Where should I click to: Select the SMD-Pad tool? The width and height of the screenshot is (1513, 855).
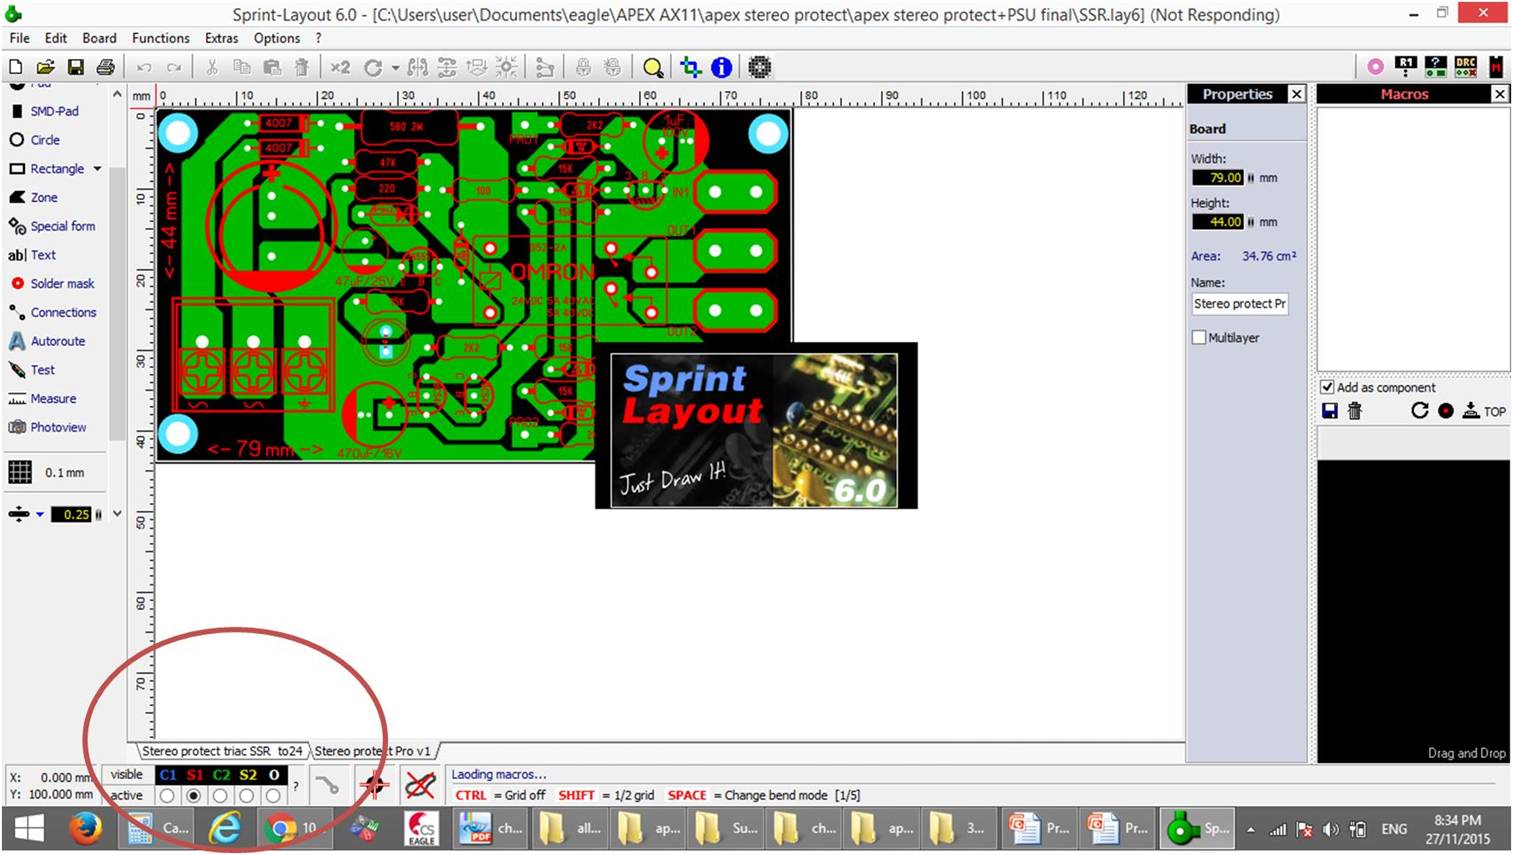point(44,111)
